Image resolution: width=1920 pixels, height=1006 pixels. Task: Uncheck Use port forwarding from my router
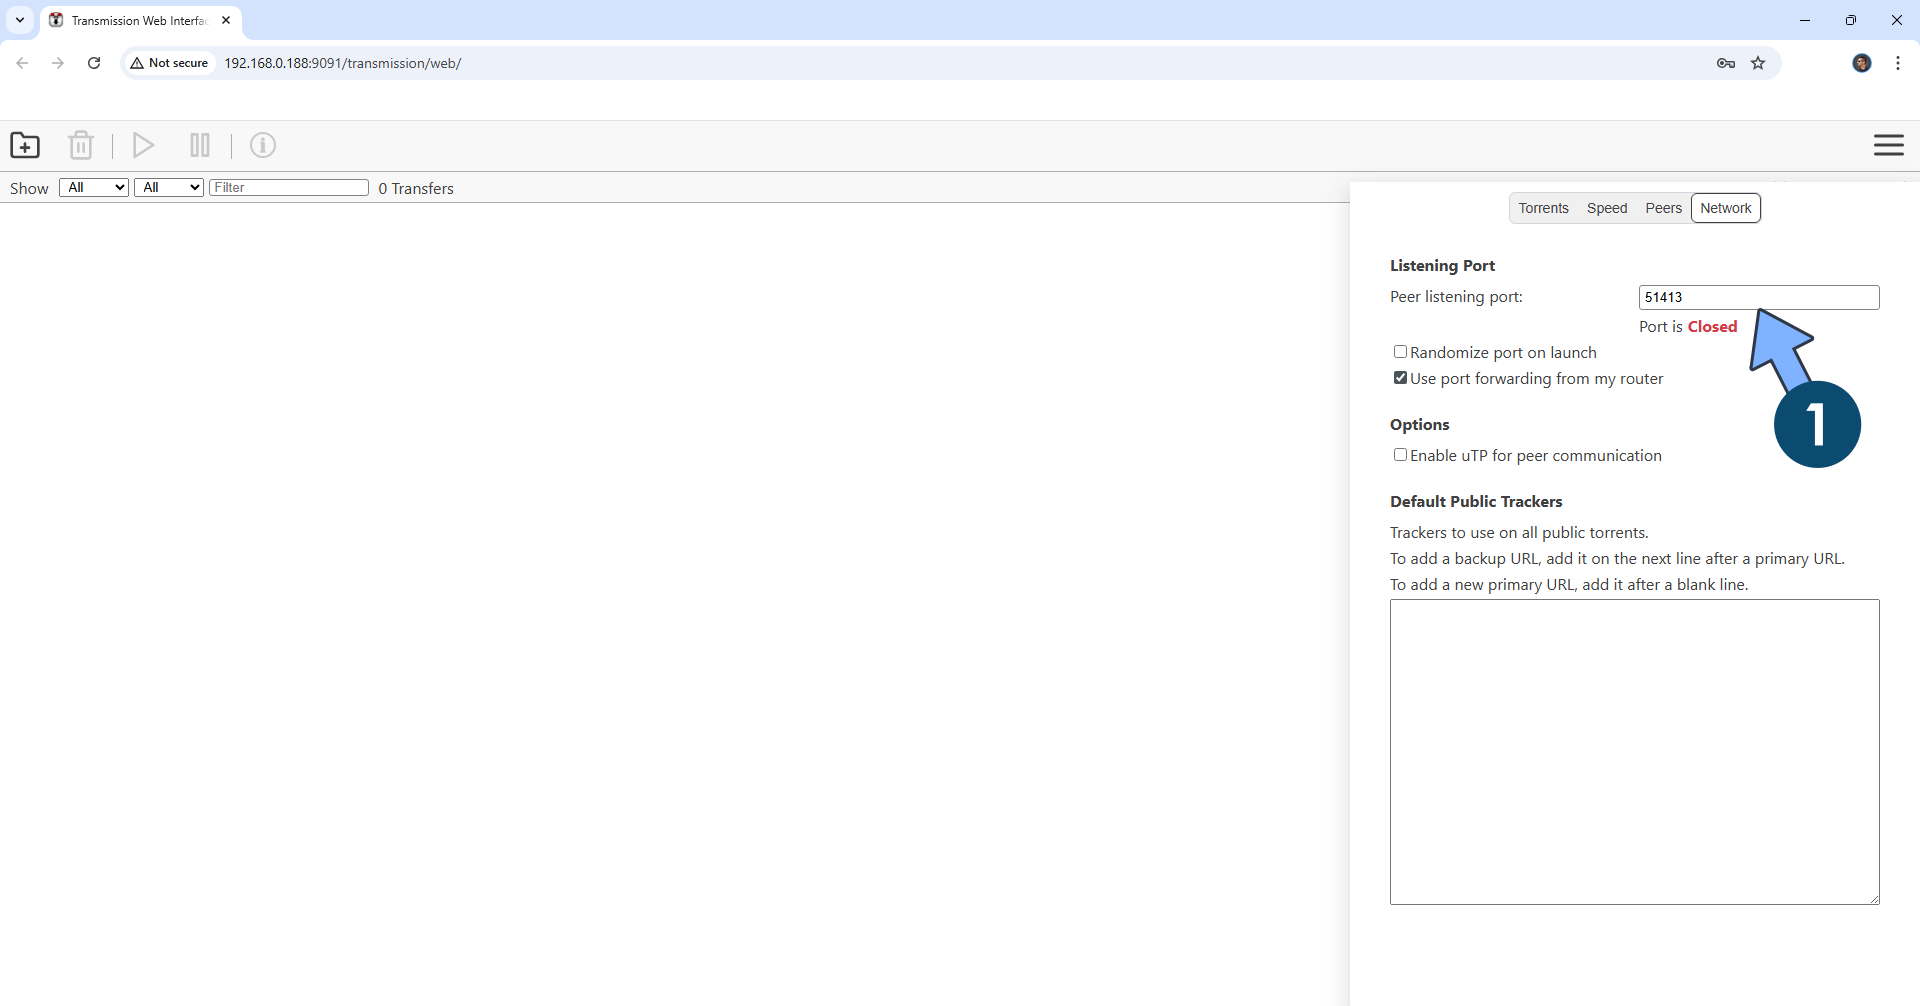(1400, 378)
